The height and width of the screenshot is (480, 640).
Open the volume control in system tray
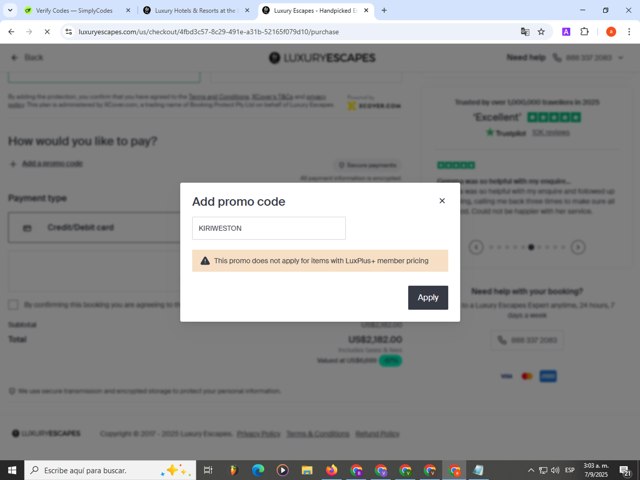pyautogui.click(x=555, y=470)
